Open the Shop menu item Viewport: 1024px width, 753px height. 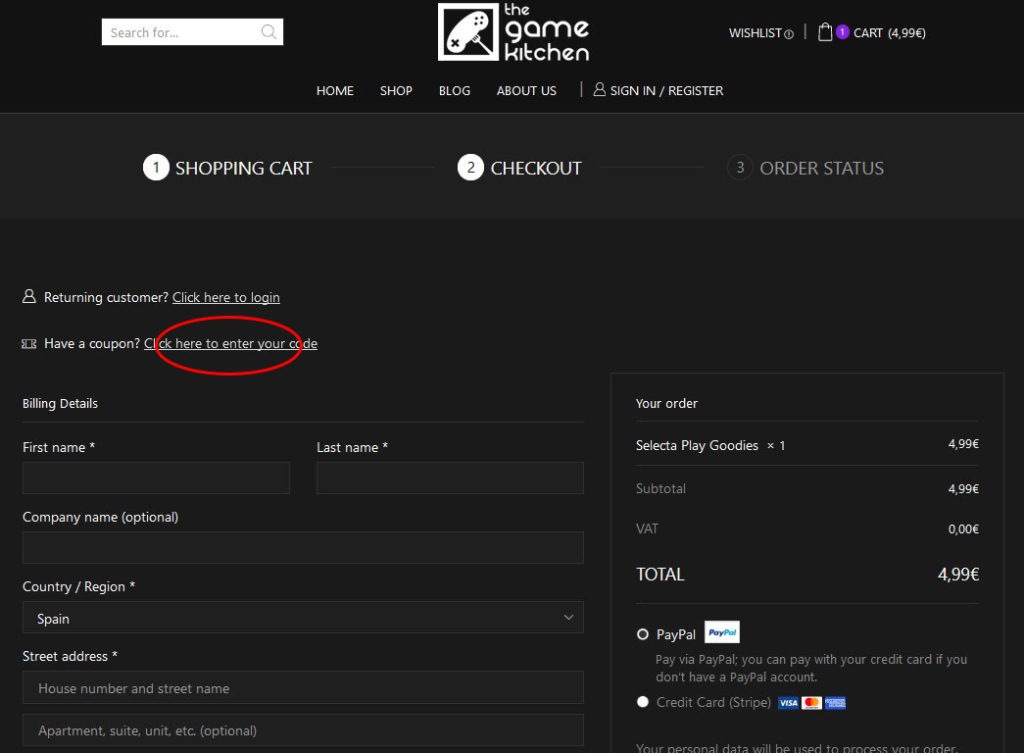tap(396, 90)
